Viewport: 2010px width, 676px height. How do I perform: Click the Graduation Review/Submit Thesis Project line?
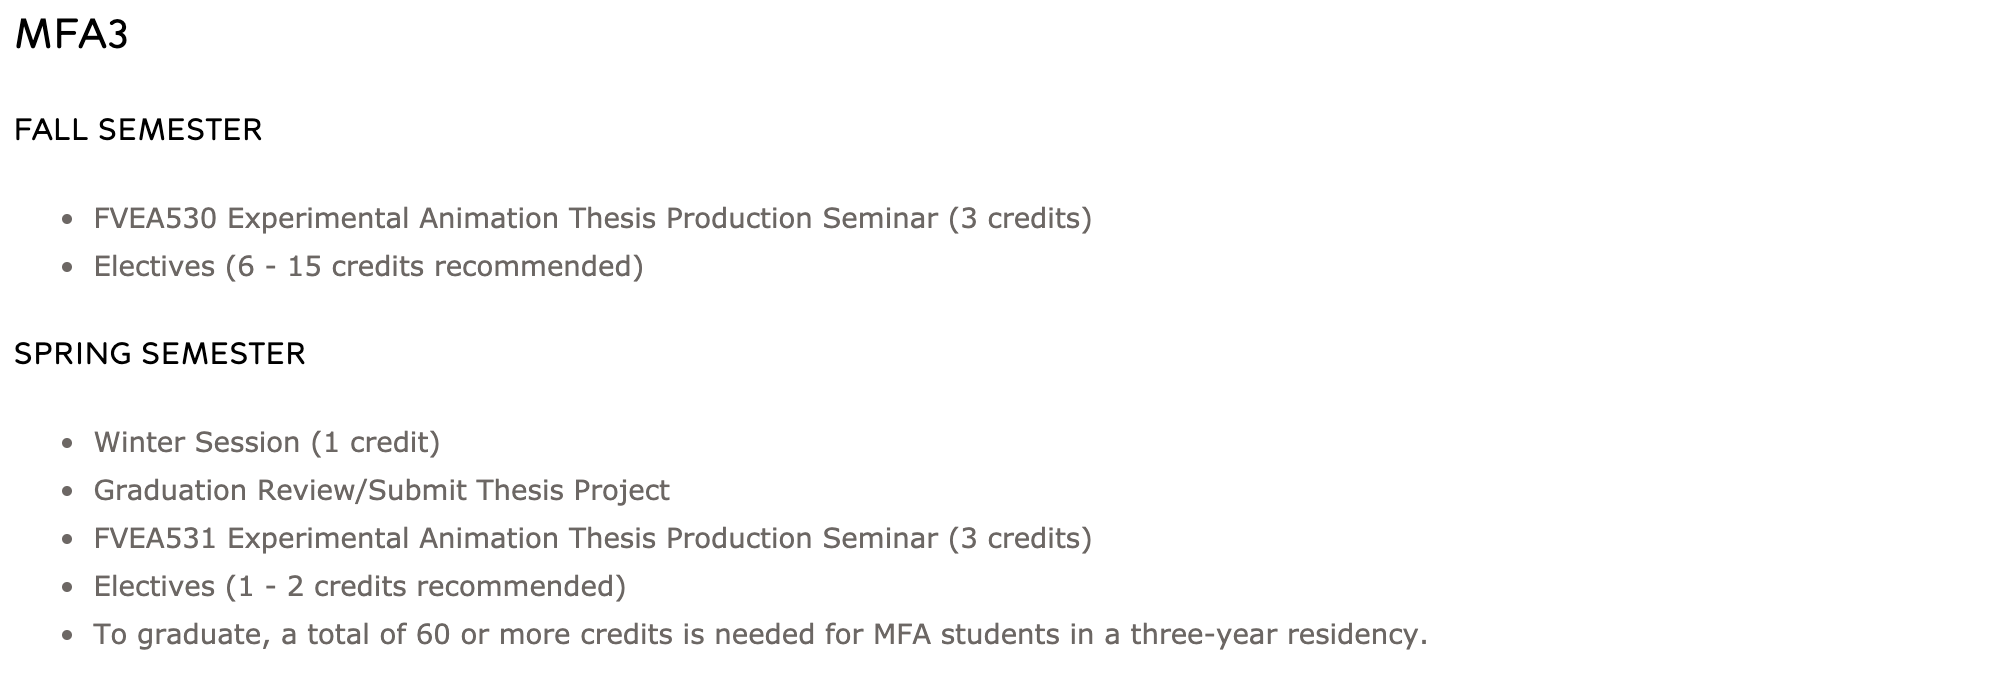tap(381, 491)
